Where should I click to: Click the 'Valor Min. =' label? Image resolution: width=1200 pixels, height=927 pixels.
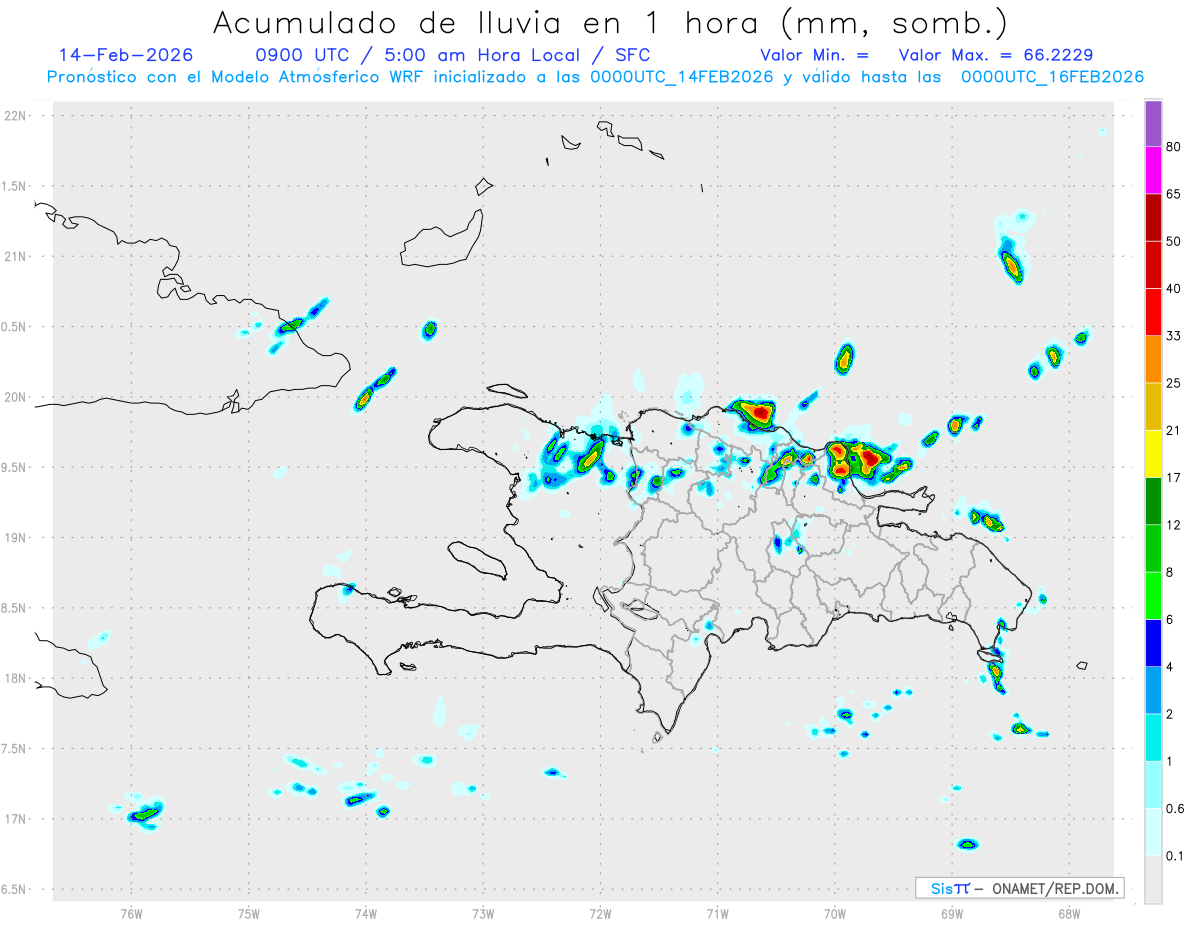point(814,55)
